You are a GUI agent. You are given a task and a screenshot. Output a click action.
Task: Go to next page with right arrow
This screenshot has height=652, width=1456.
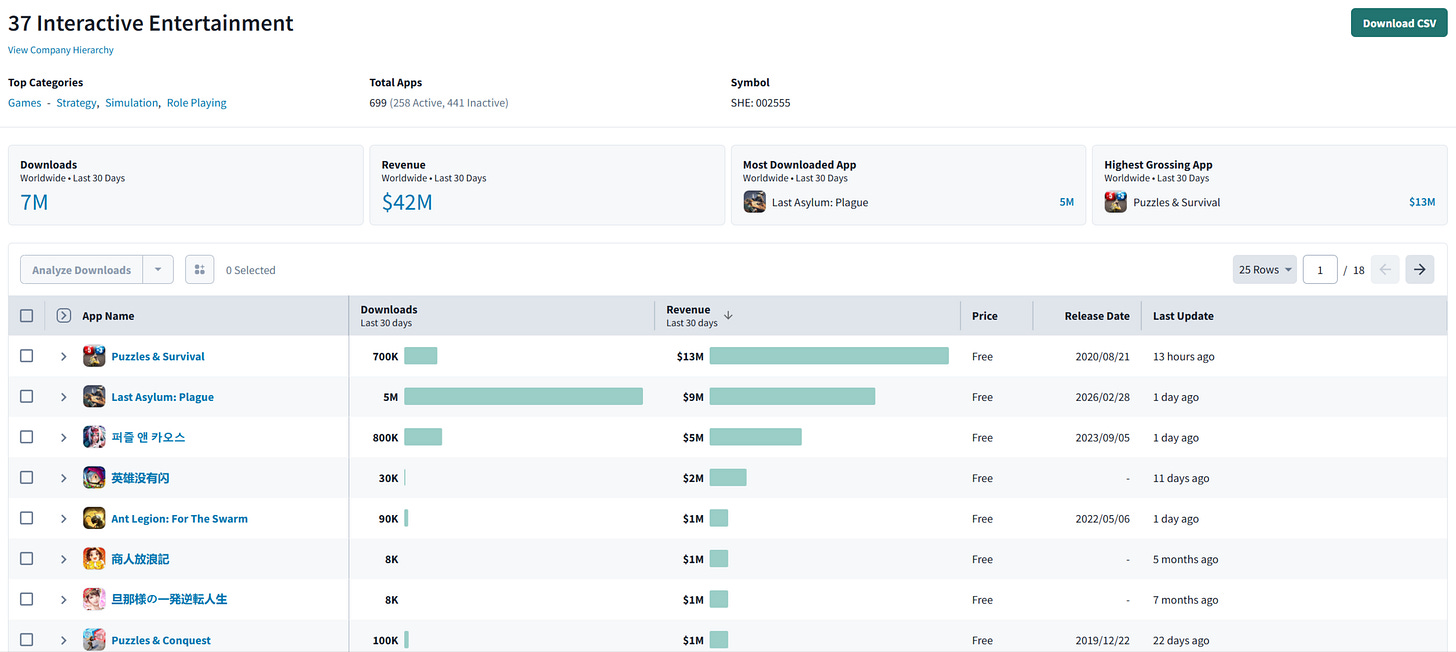click(x=1419, y=270)
